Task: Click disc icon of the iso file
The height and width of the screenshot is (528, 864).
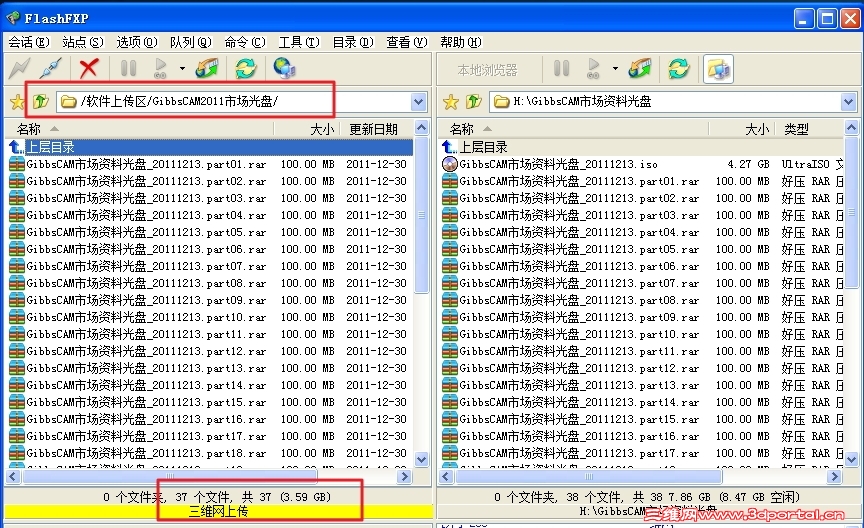Action: point(450,164)
